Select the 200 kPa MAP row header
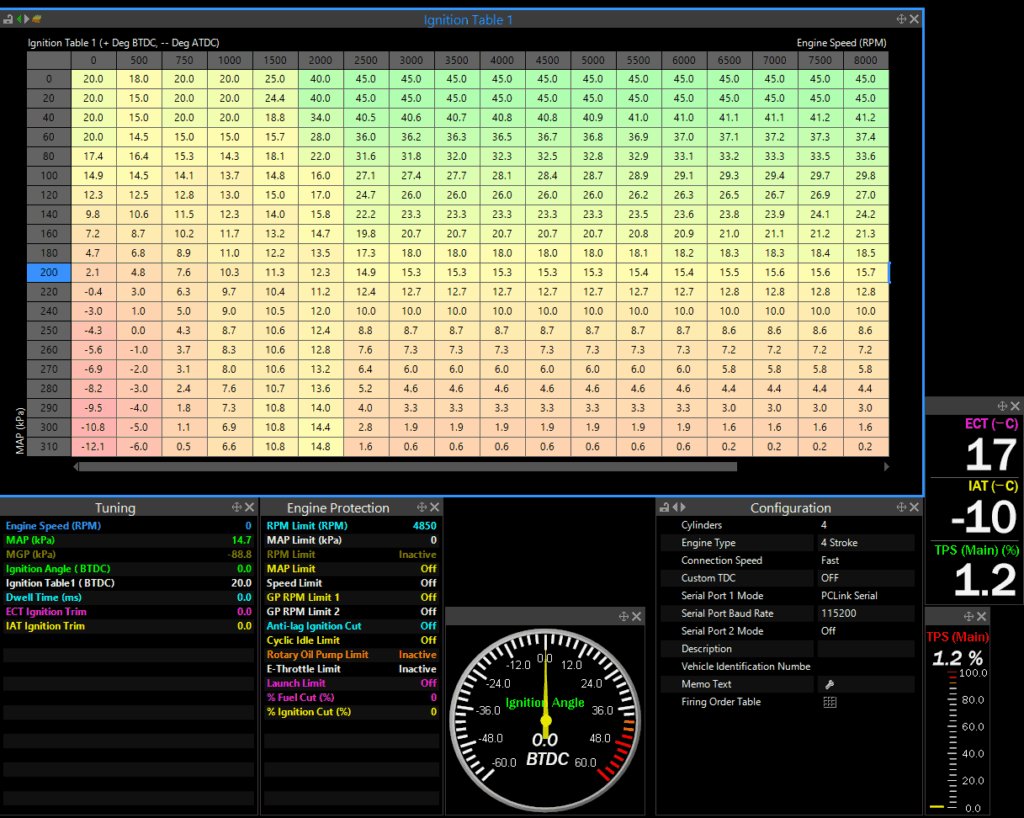Screen dimensions: 1024x818 pyautogui.click(x=49, y=272)
